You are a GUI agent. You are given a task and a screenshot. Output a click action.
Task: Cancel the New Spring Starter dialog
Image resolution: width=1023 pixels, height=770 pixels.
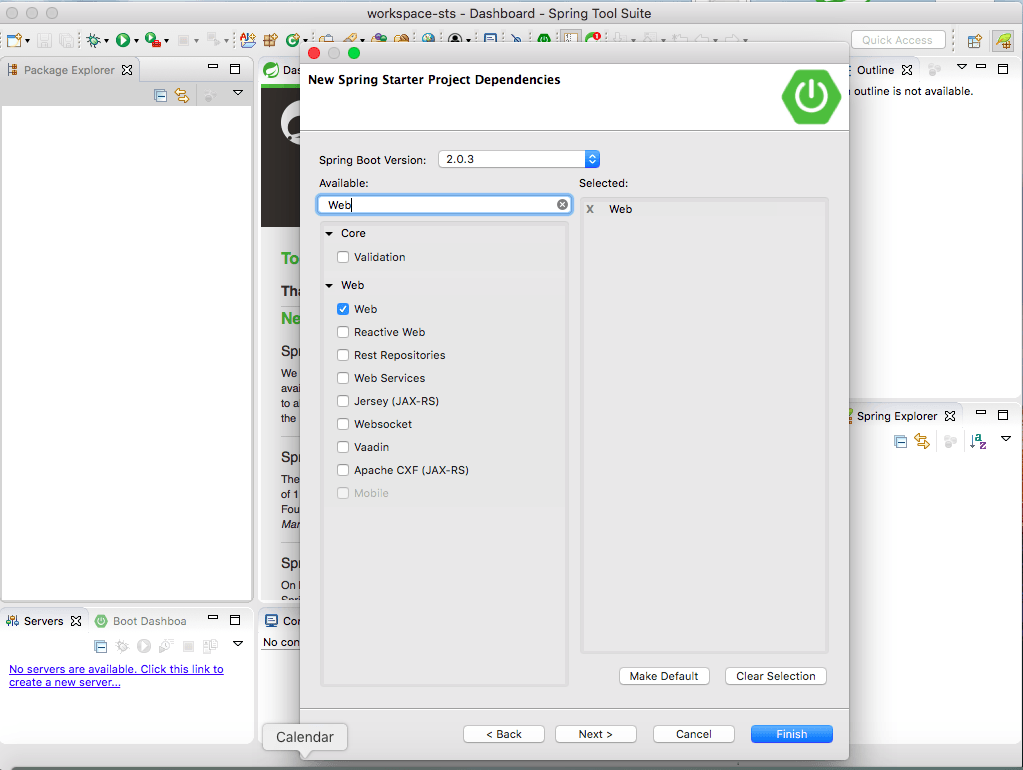tap(694, 734)
